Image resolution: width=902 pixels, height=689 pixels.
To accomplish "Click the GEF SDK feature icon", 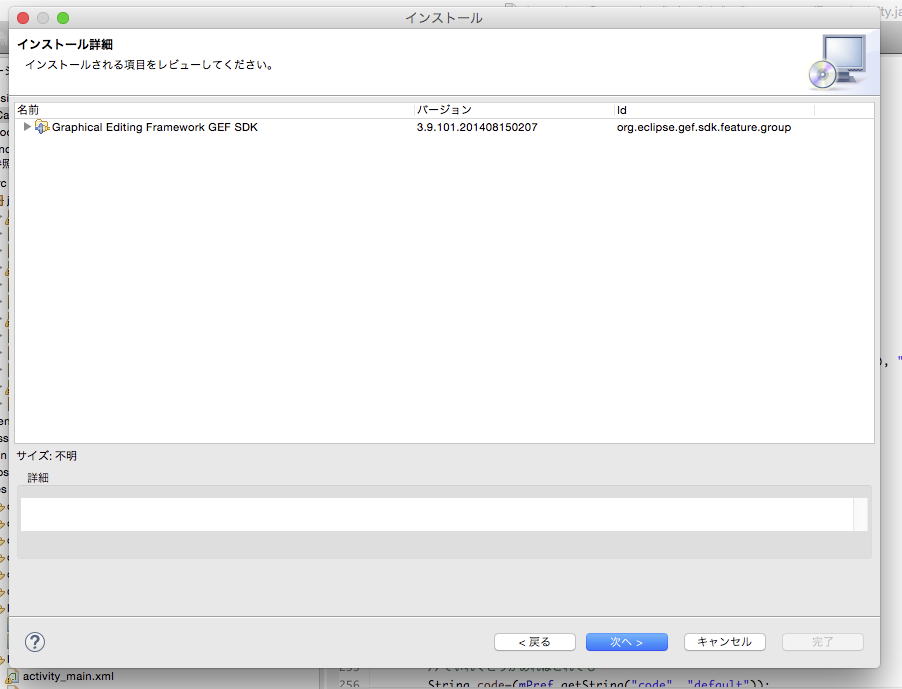I will pyautogui.click(x=41, y=126).
